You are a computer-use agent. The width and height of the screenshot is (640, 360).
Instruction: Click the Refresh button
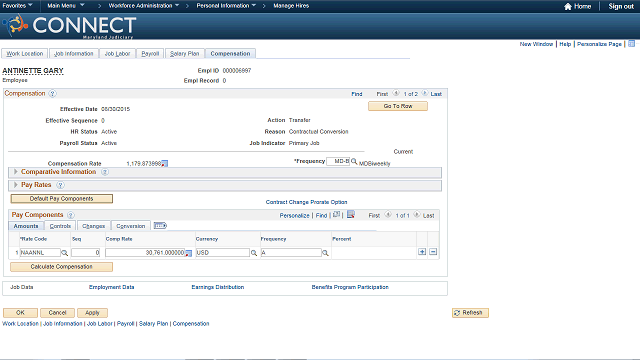(x=470, y=313)
